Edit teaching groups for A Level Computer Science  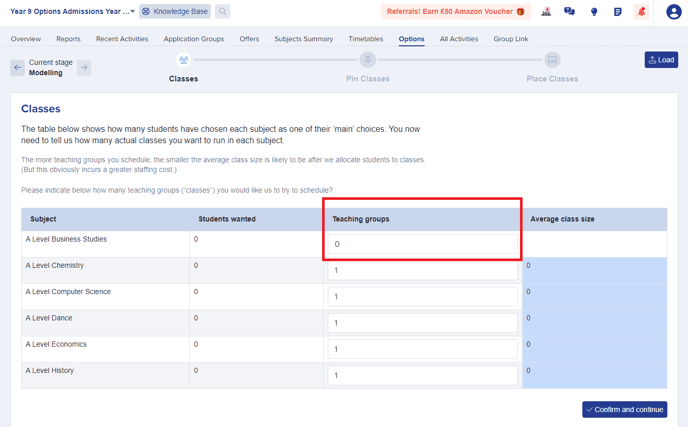click(x=423, y=297)
